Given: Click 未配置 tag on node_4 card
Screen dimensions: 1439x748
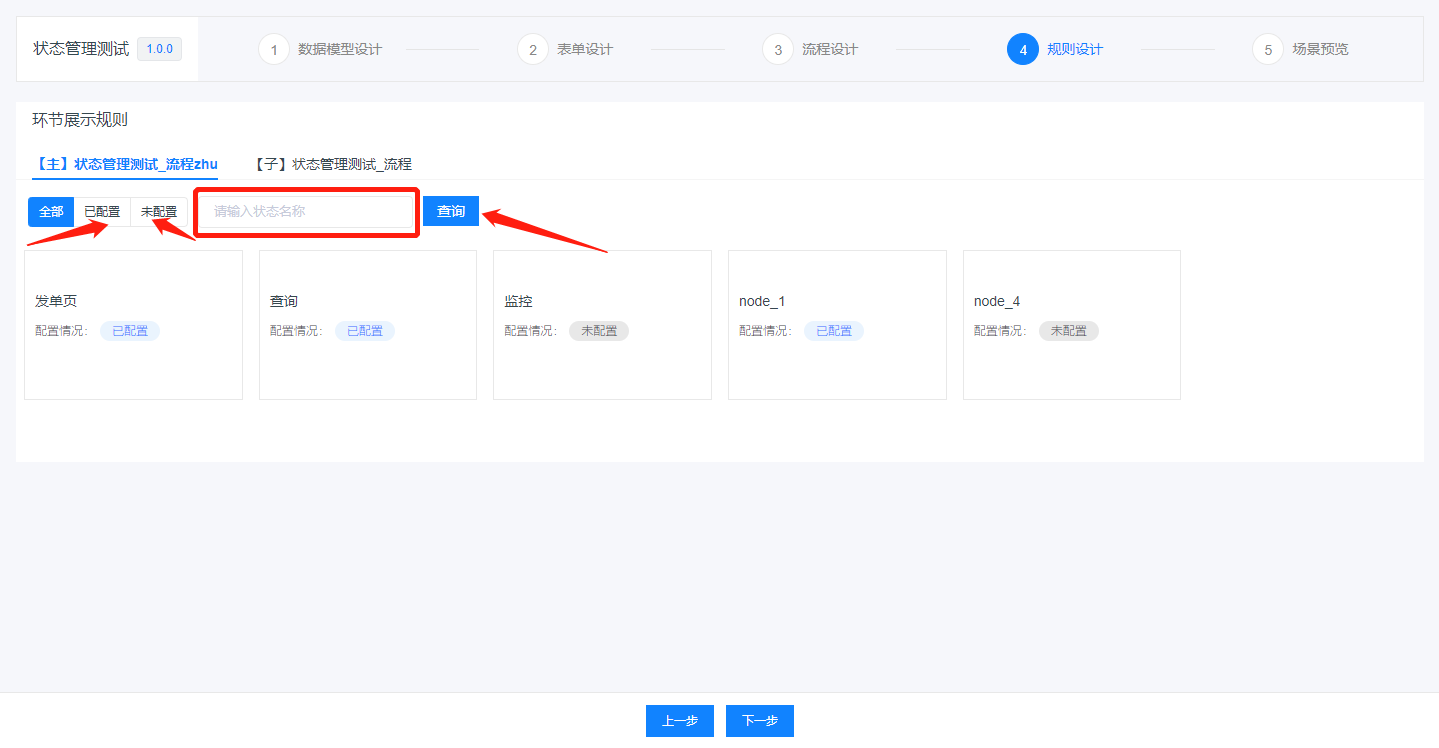Looking at the screenshot, I should coord(1069,331).
